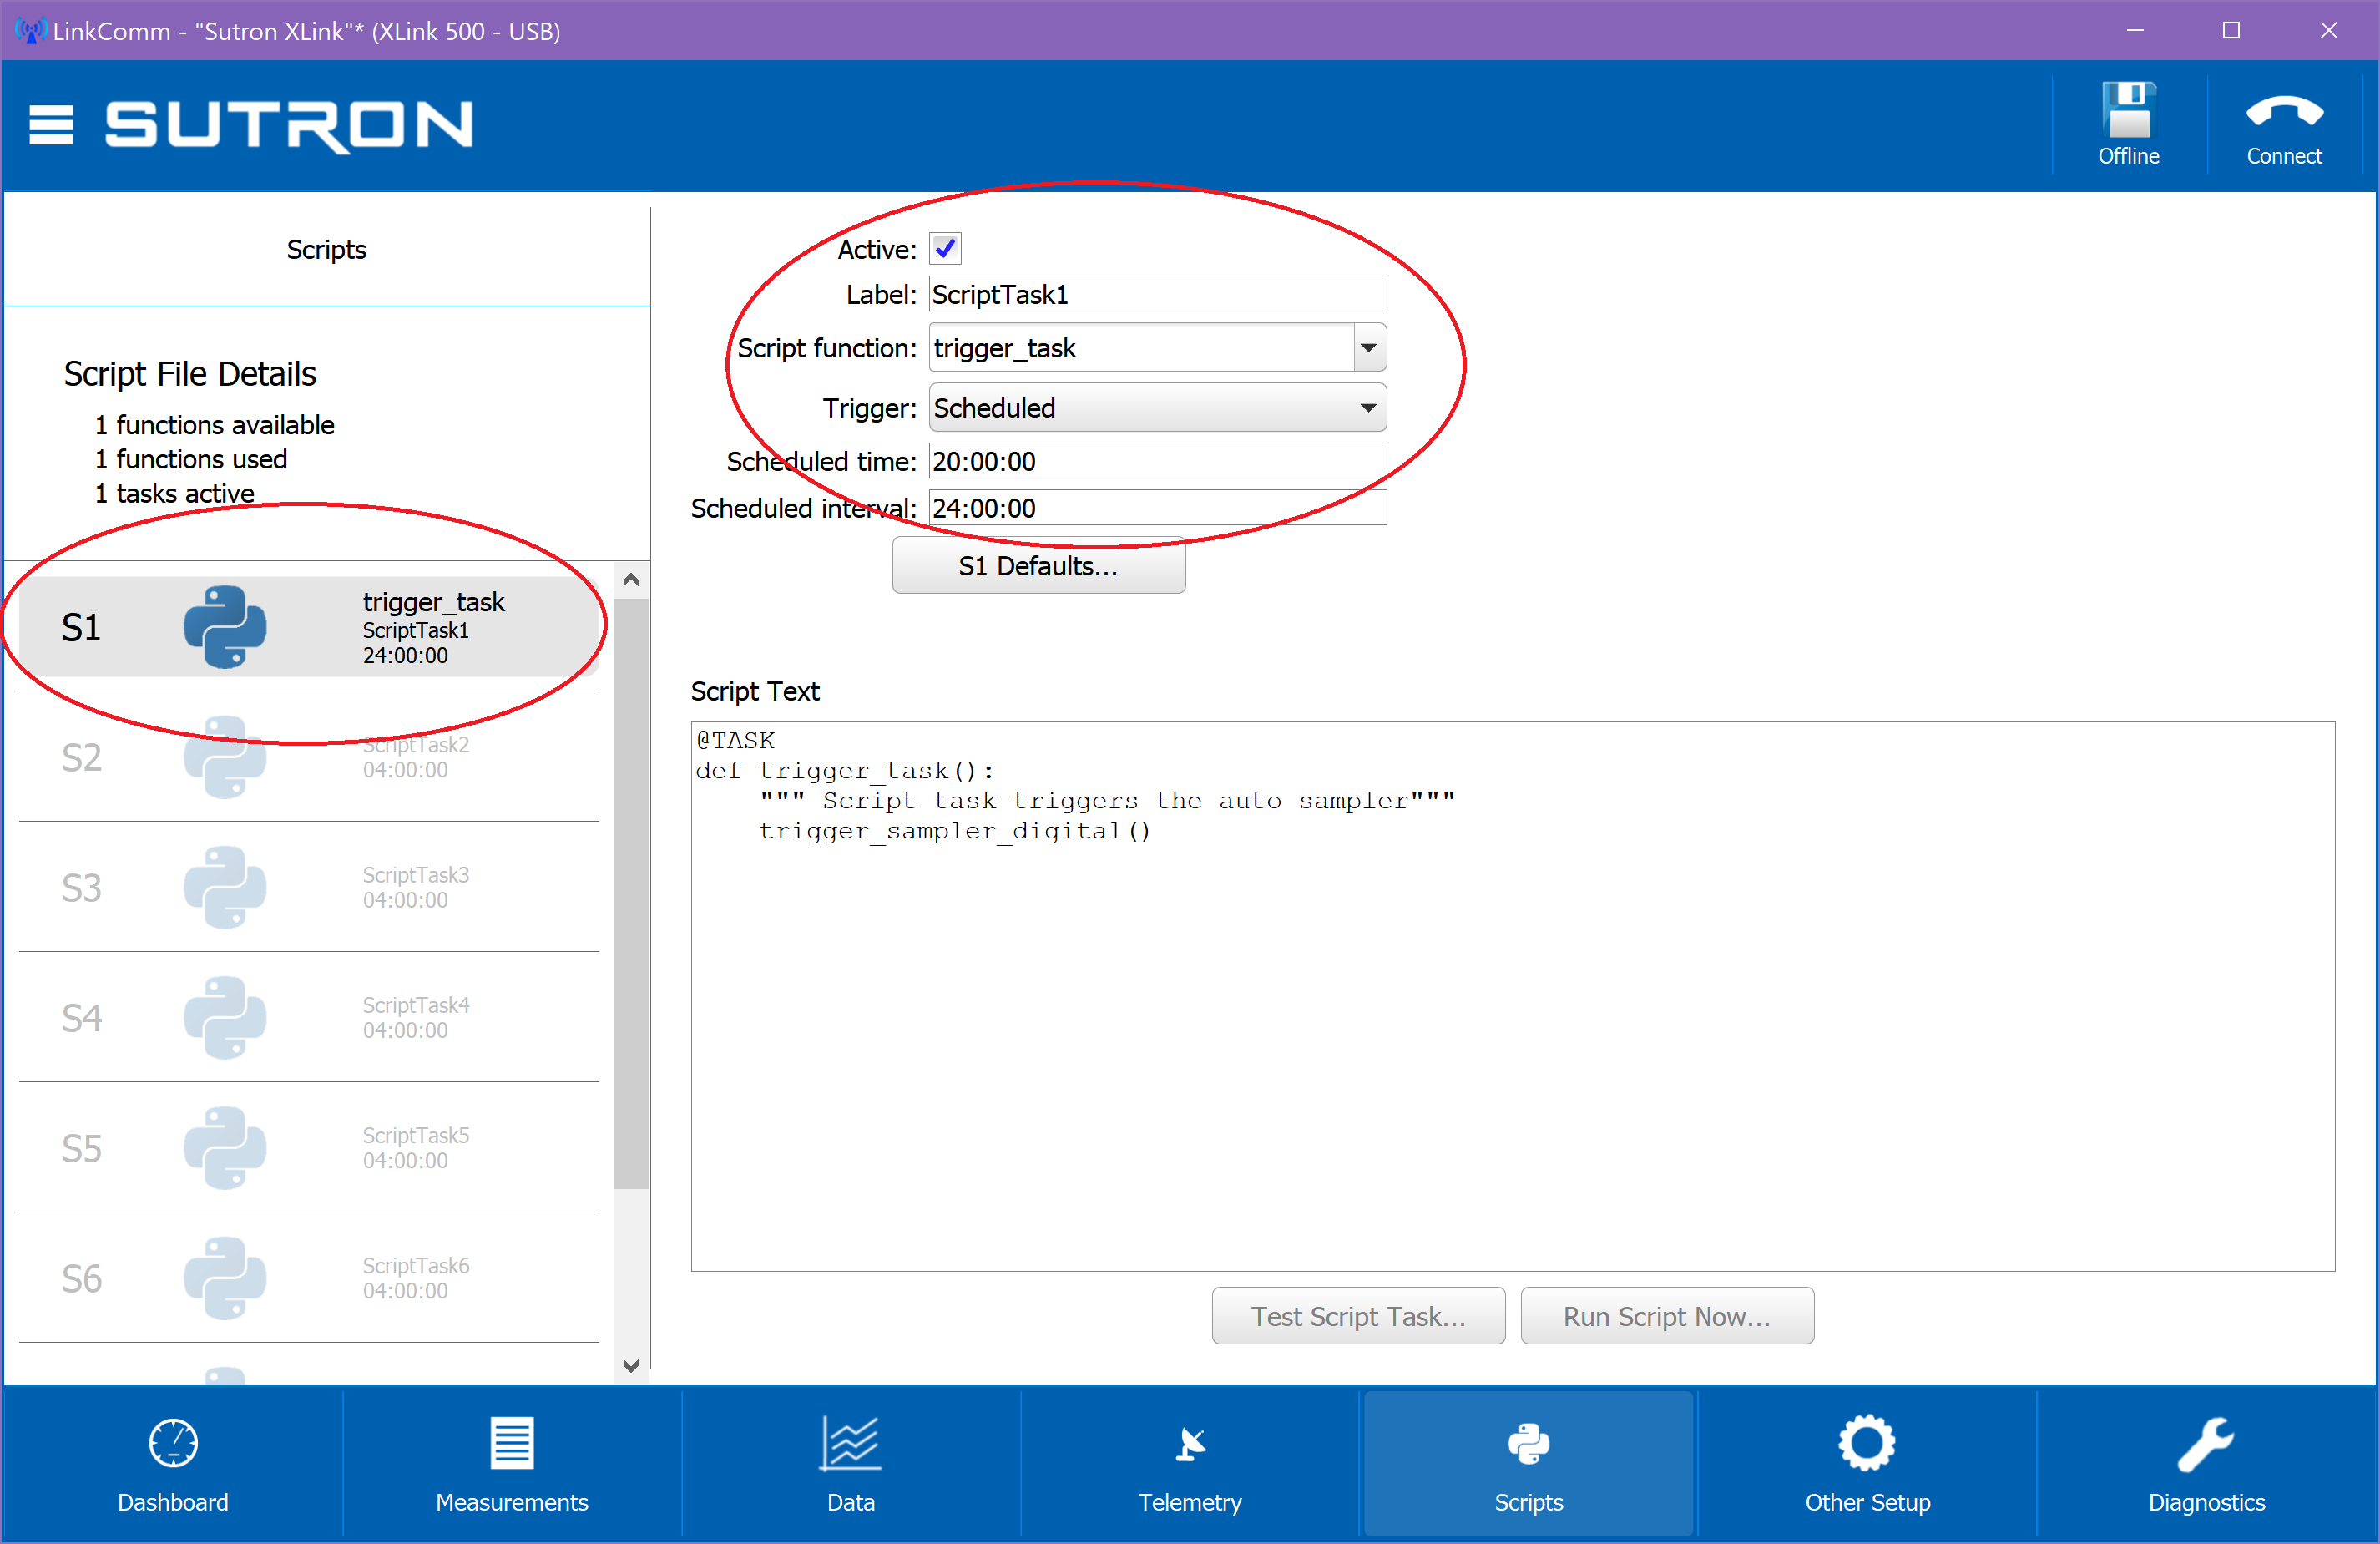
Task: Select the S1 Python script icon
Action: [x=225, y=627]
